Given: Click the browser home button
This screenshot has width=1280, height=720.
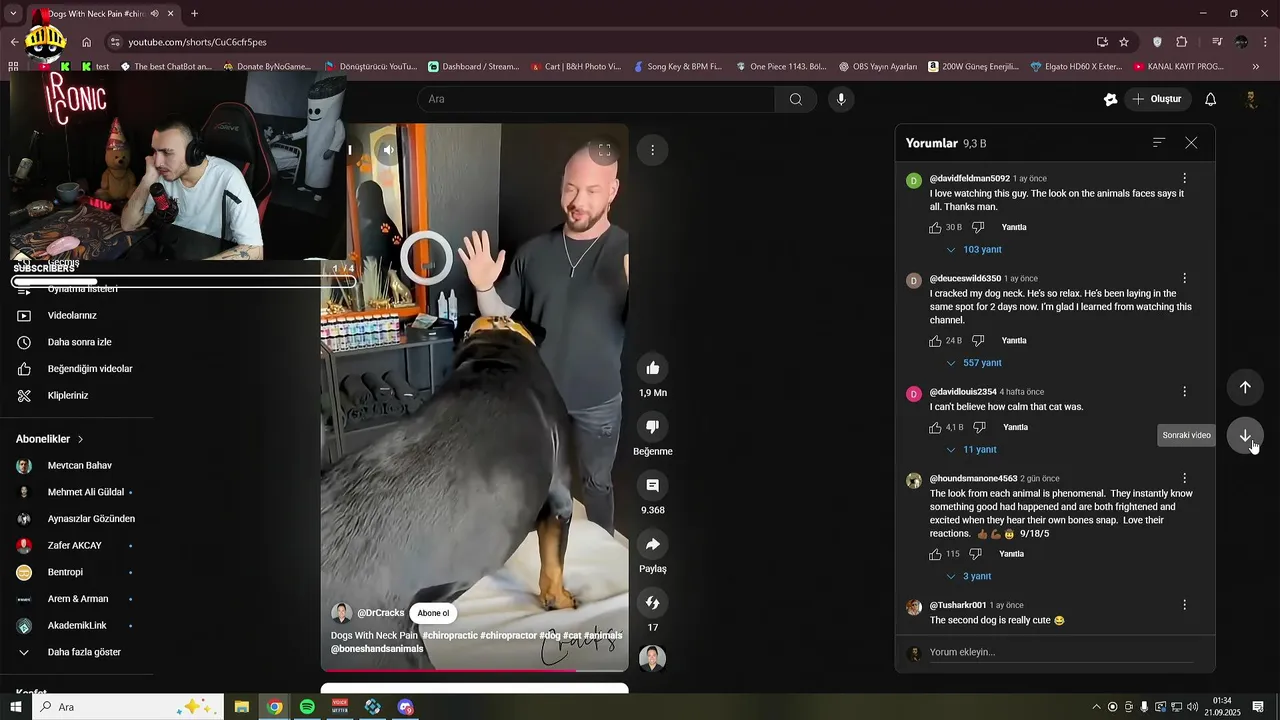Looking at the screenshot, I should [86, 42].
